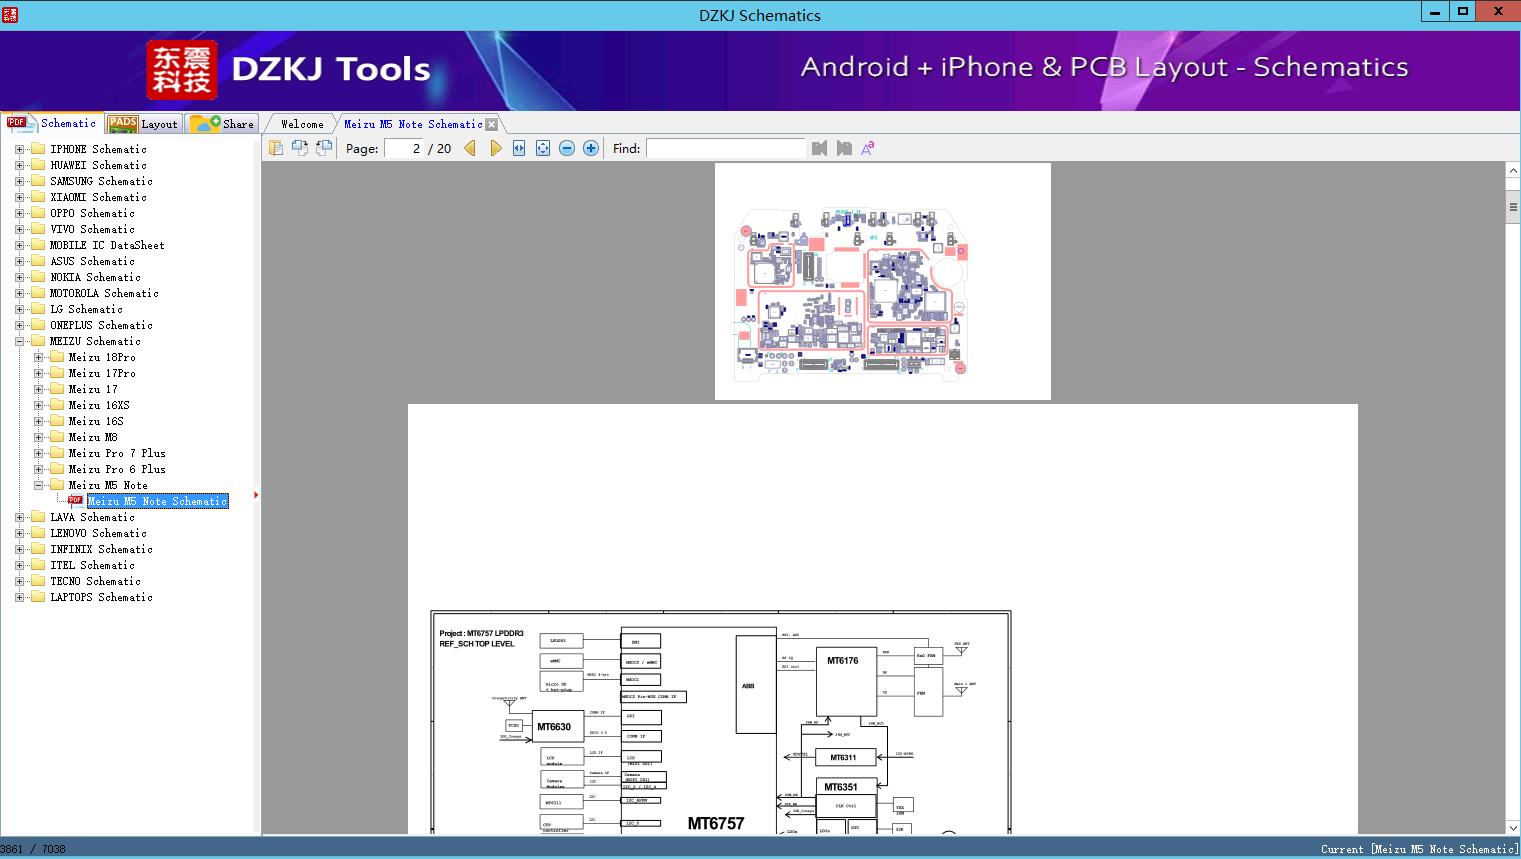
Task: Expand the SAMSUNG Schematic folder
Action: point(19,181)
